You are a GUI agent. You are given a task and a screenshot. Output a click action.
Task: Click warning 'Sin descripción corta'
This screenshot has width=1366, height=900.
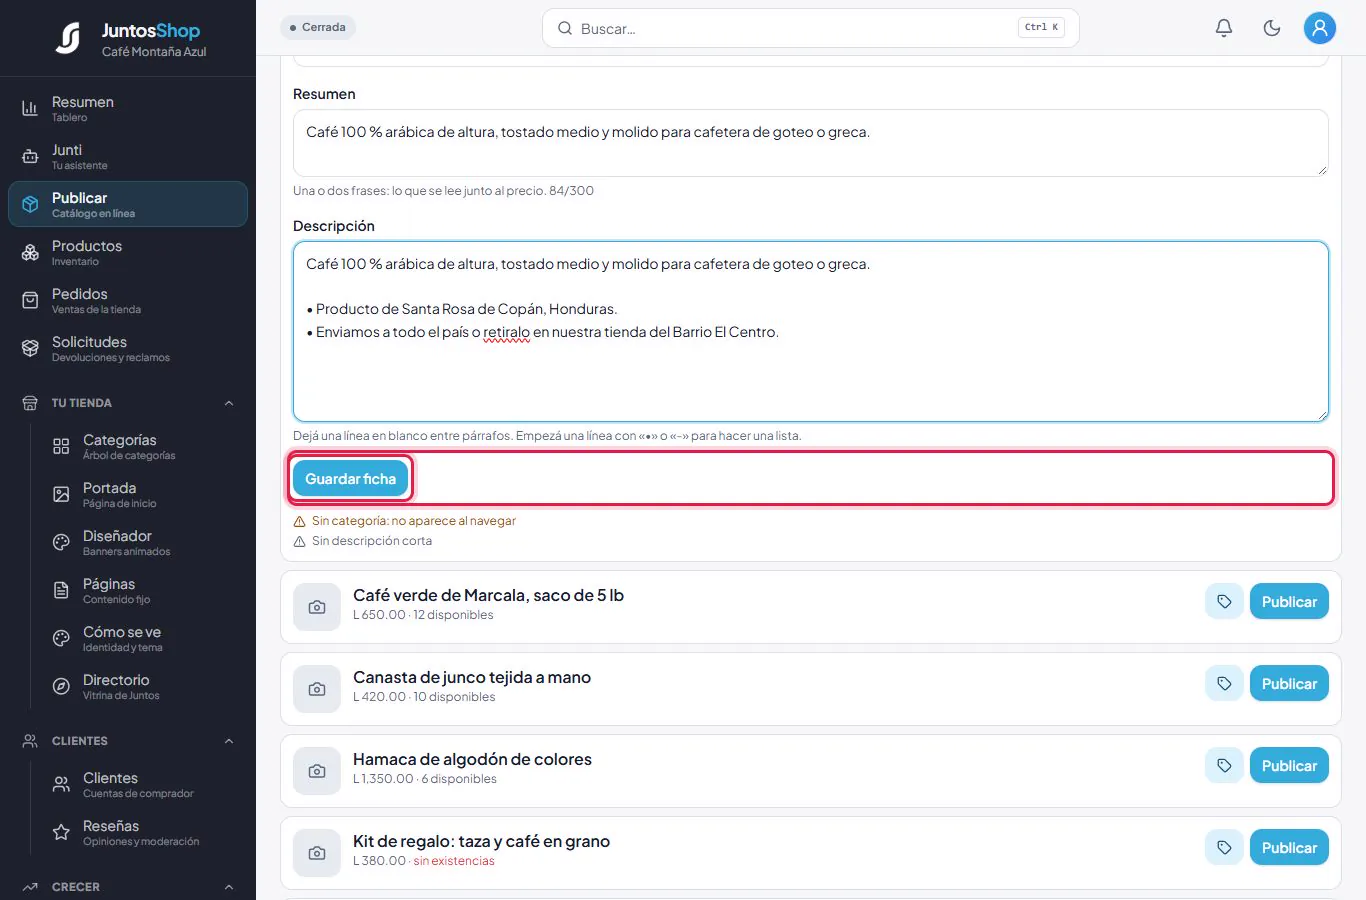pos(363,541)
